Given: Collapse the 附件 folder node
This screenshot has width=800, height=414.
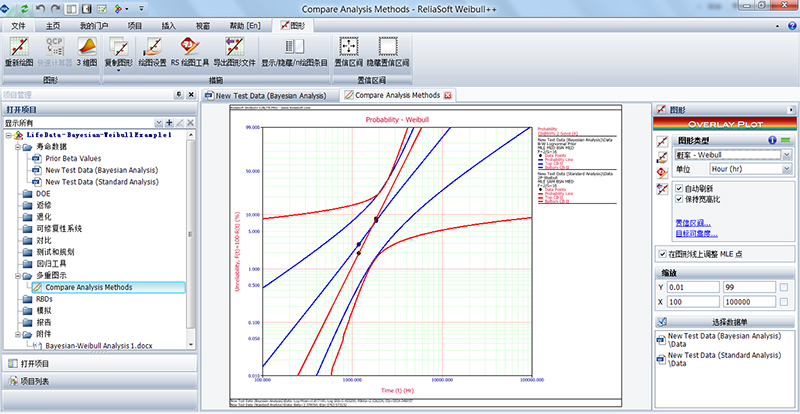Looking at the screenshot, I should coord(17,334).
